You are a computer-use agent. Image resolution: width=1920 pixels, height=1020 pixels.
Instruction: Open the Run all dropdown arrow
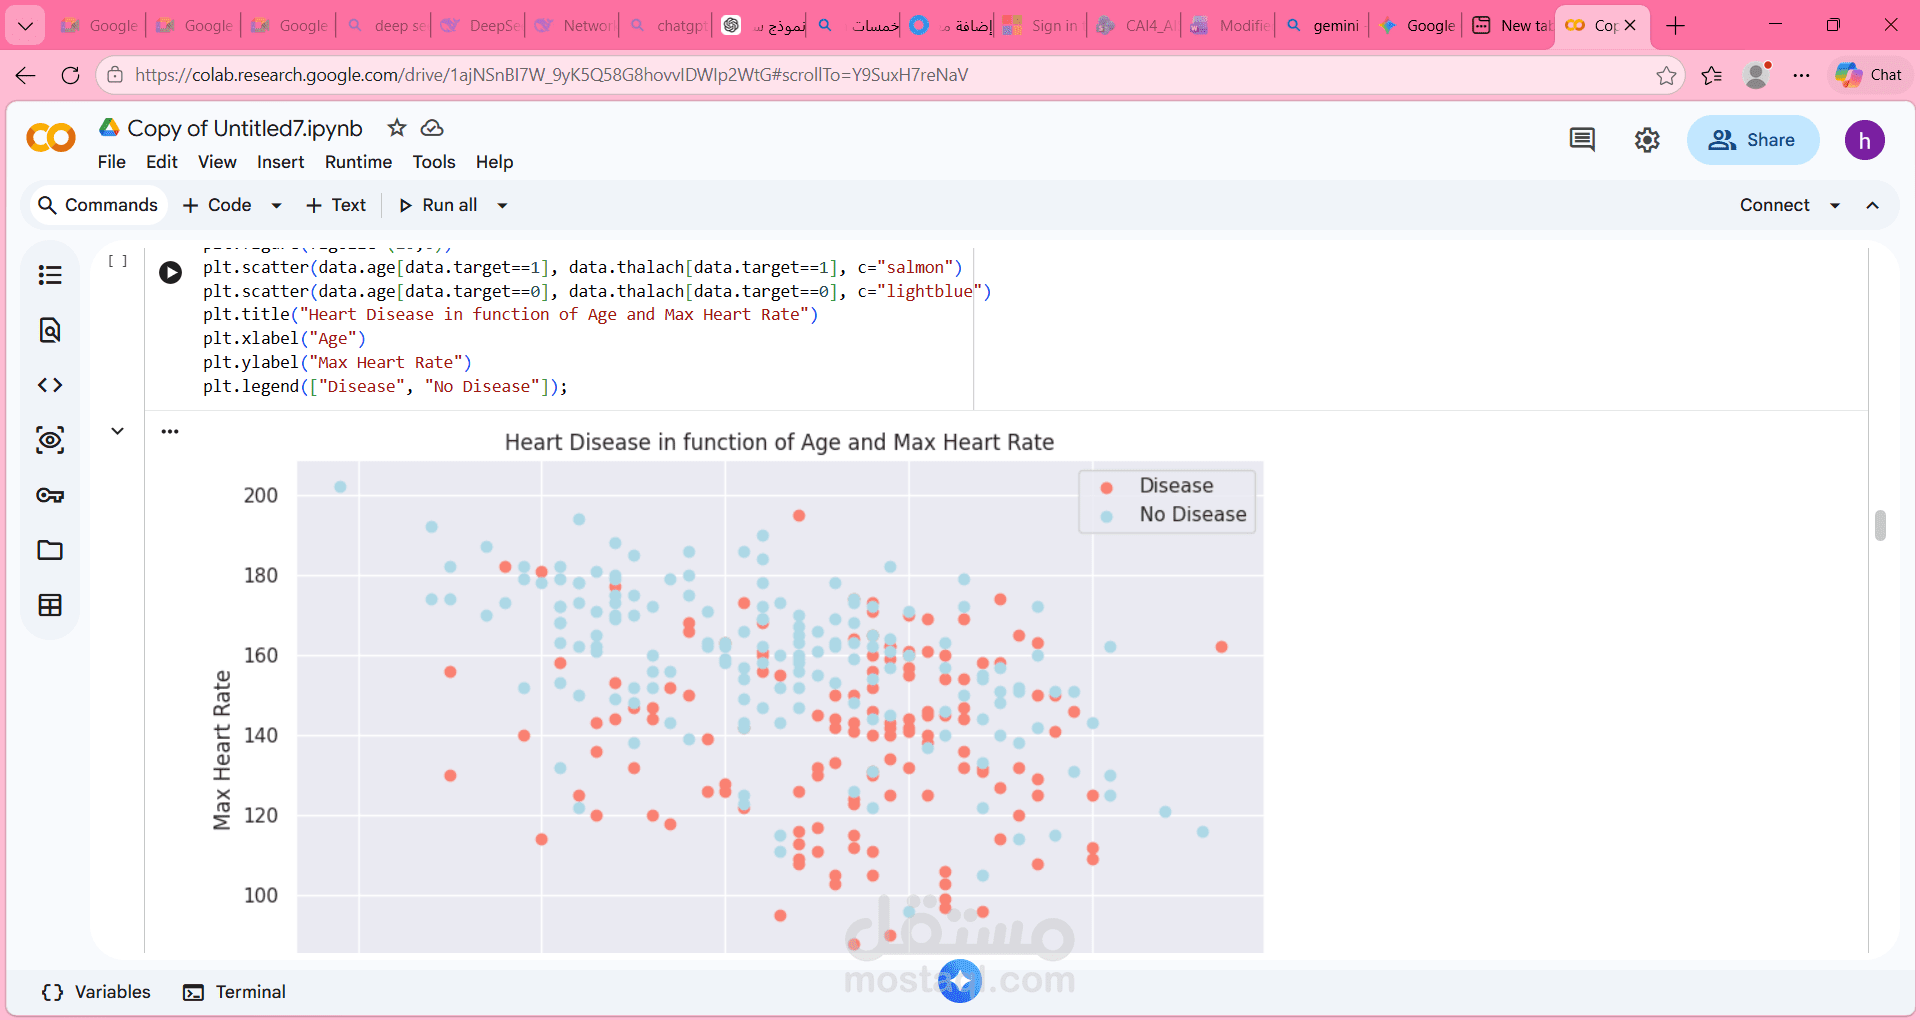[501, 205]
